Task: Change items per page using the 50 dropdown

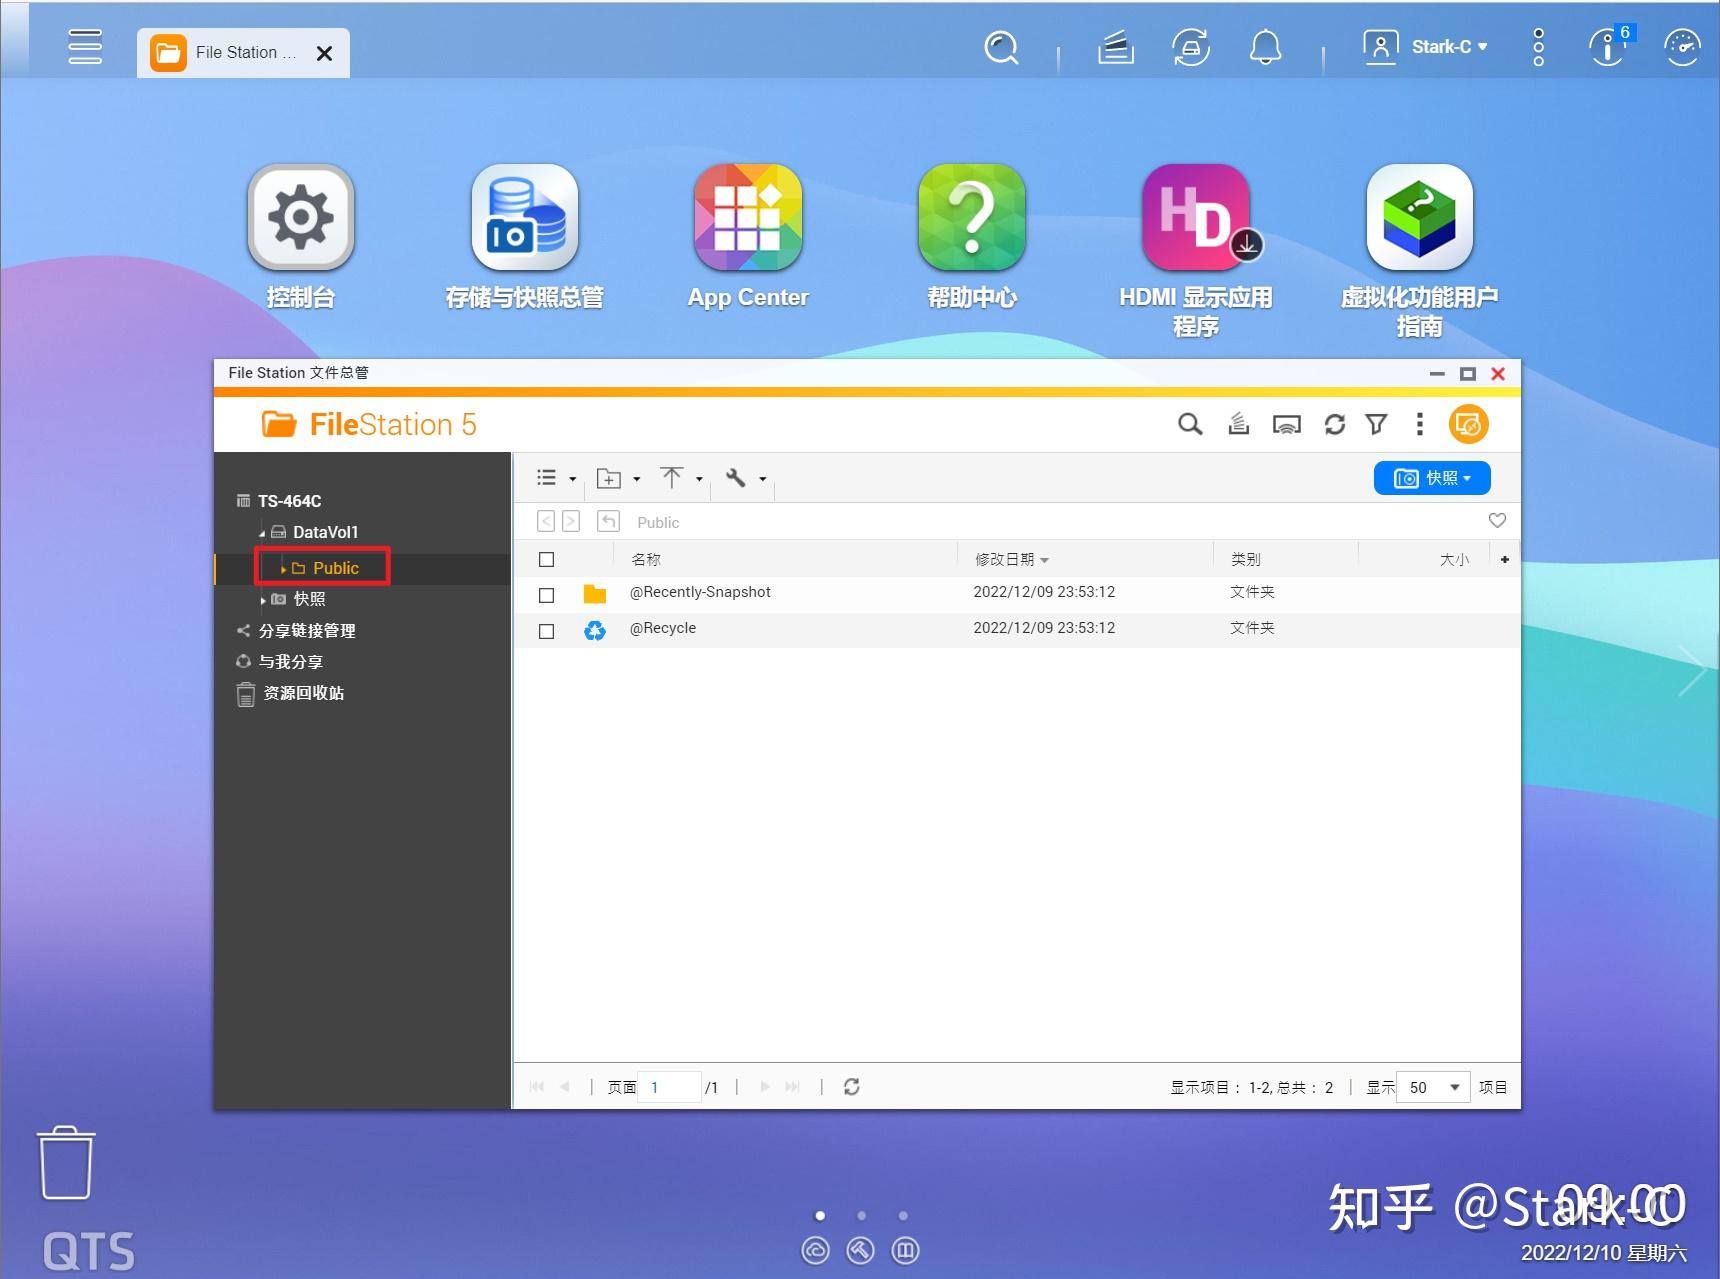Action: coord(1432,1087)
